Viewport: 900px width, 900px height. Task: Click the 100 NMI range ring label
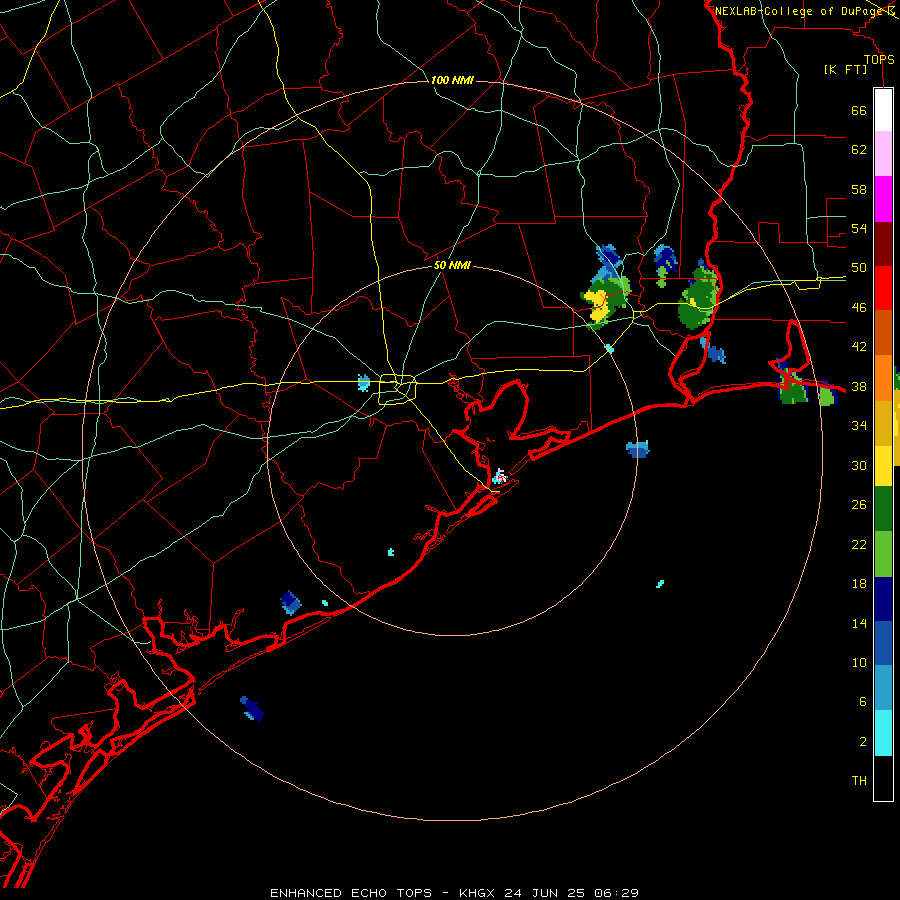pyautogui.click(x=452, y=80)
